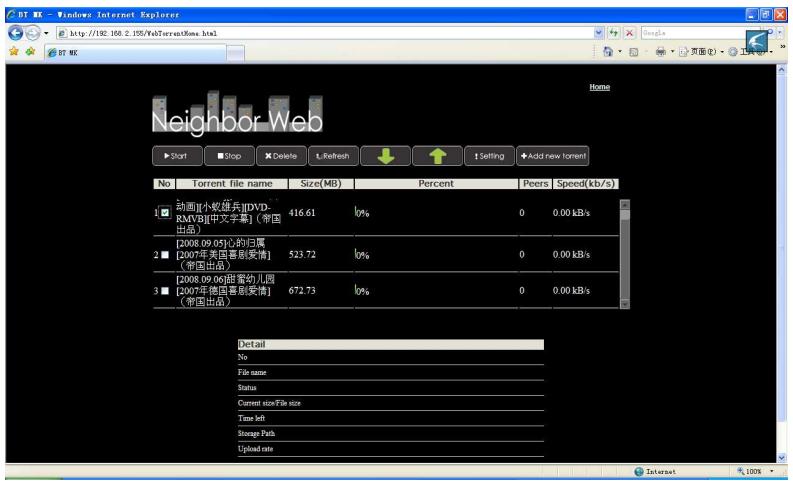Uncheck the checkbox for torrent 1

click(165, 213)
